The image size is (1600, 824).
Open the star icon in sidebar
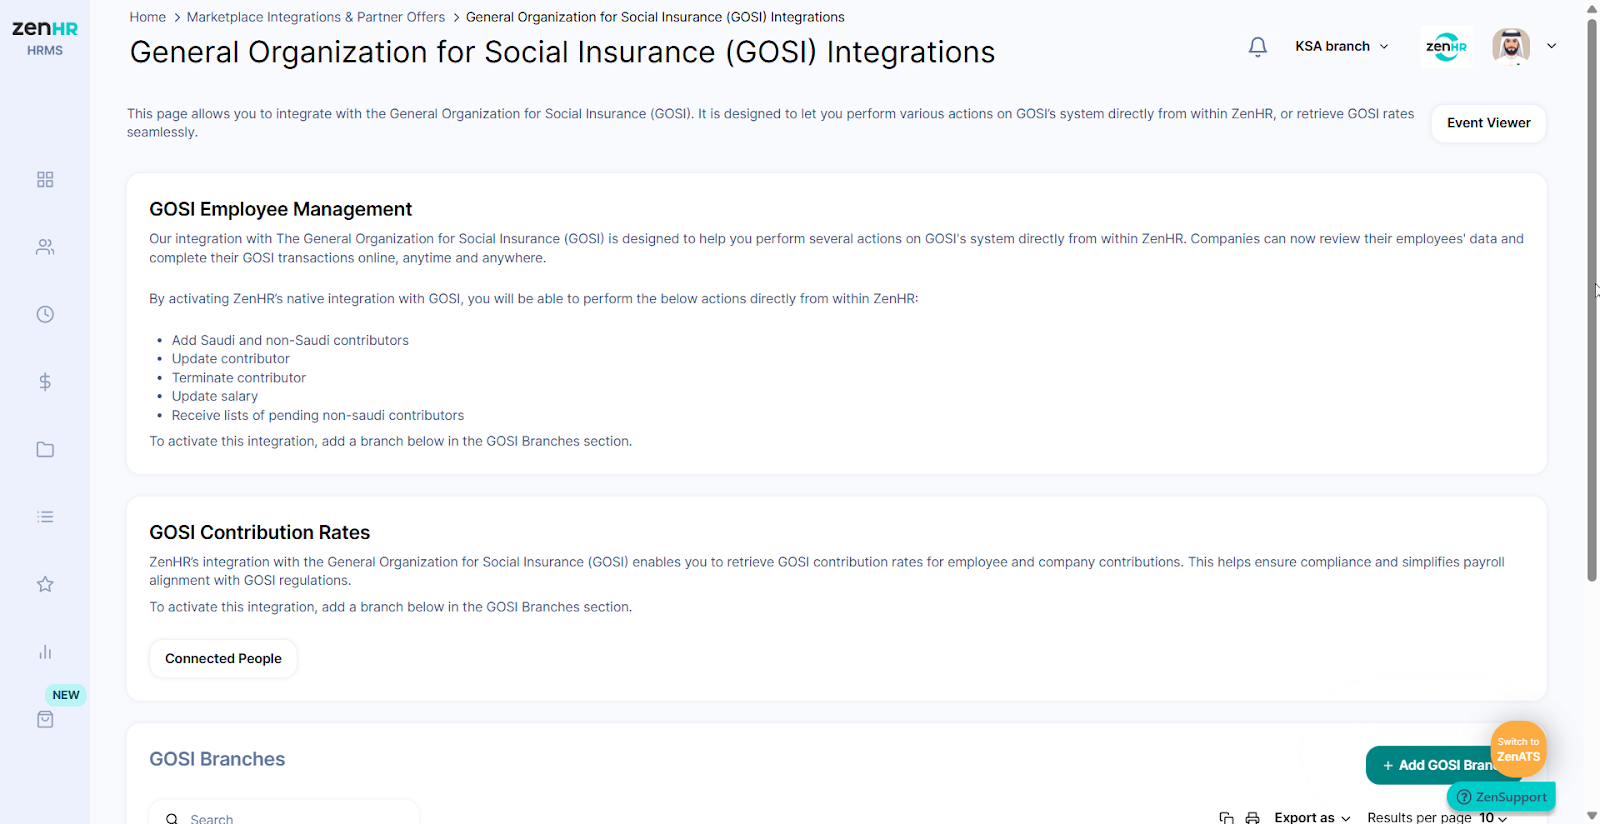pyautogui.click(x=45, y=584)
